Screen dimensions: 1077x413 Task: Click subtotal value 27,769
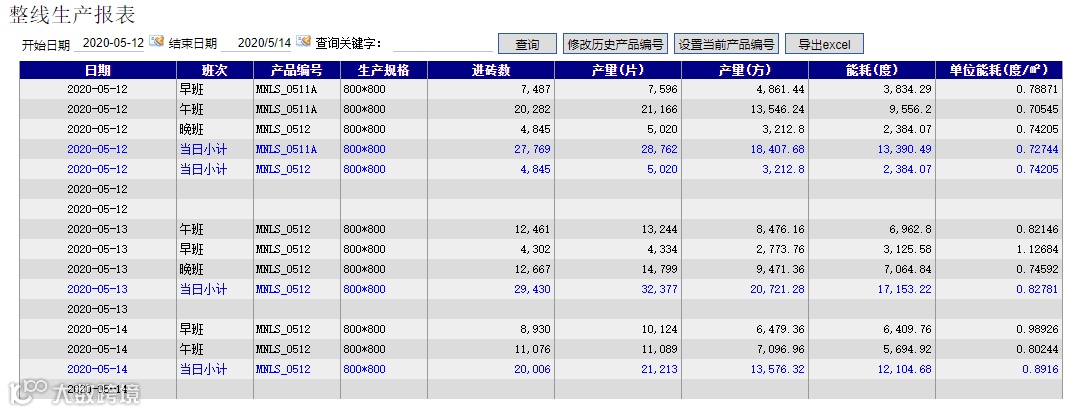[533, 149]
